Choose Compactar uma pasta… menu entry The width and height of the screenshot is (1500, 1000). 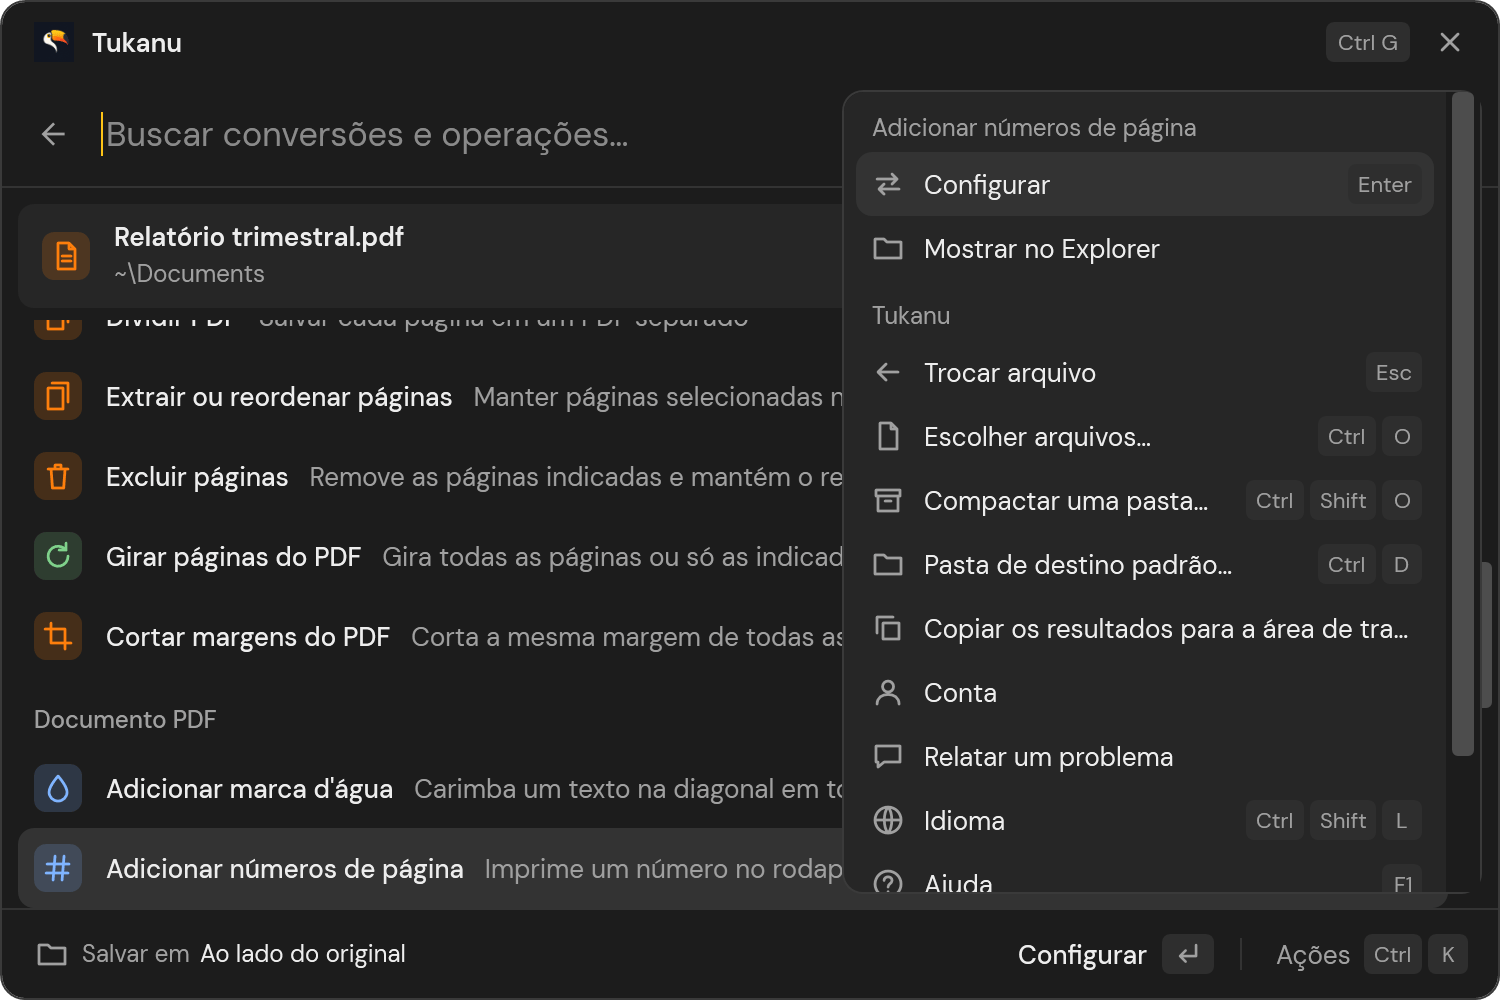click(1145, 500)
